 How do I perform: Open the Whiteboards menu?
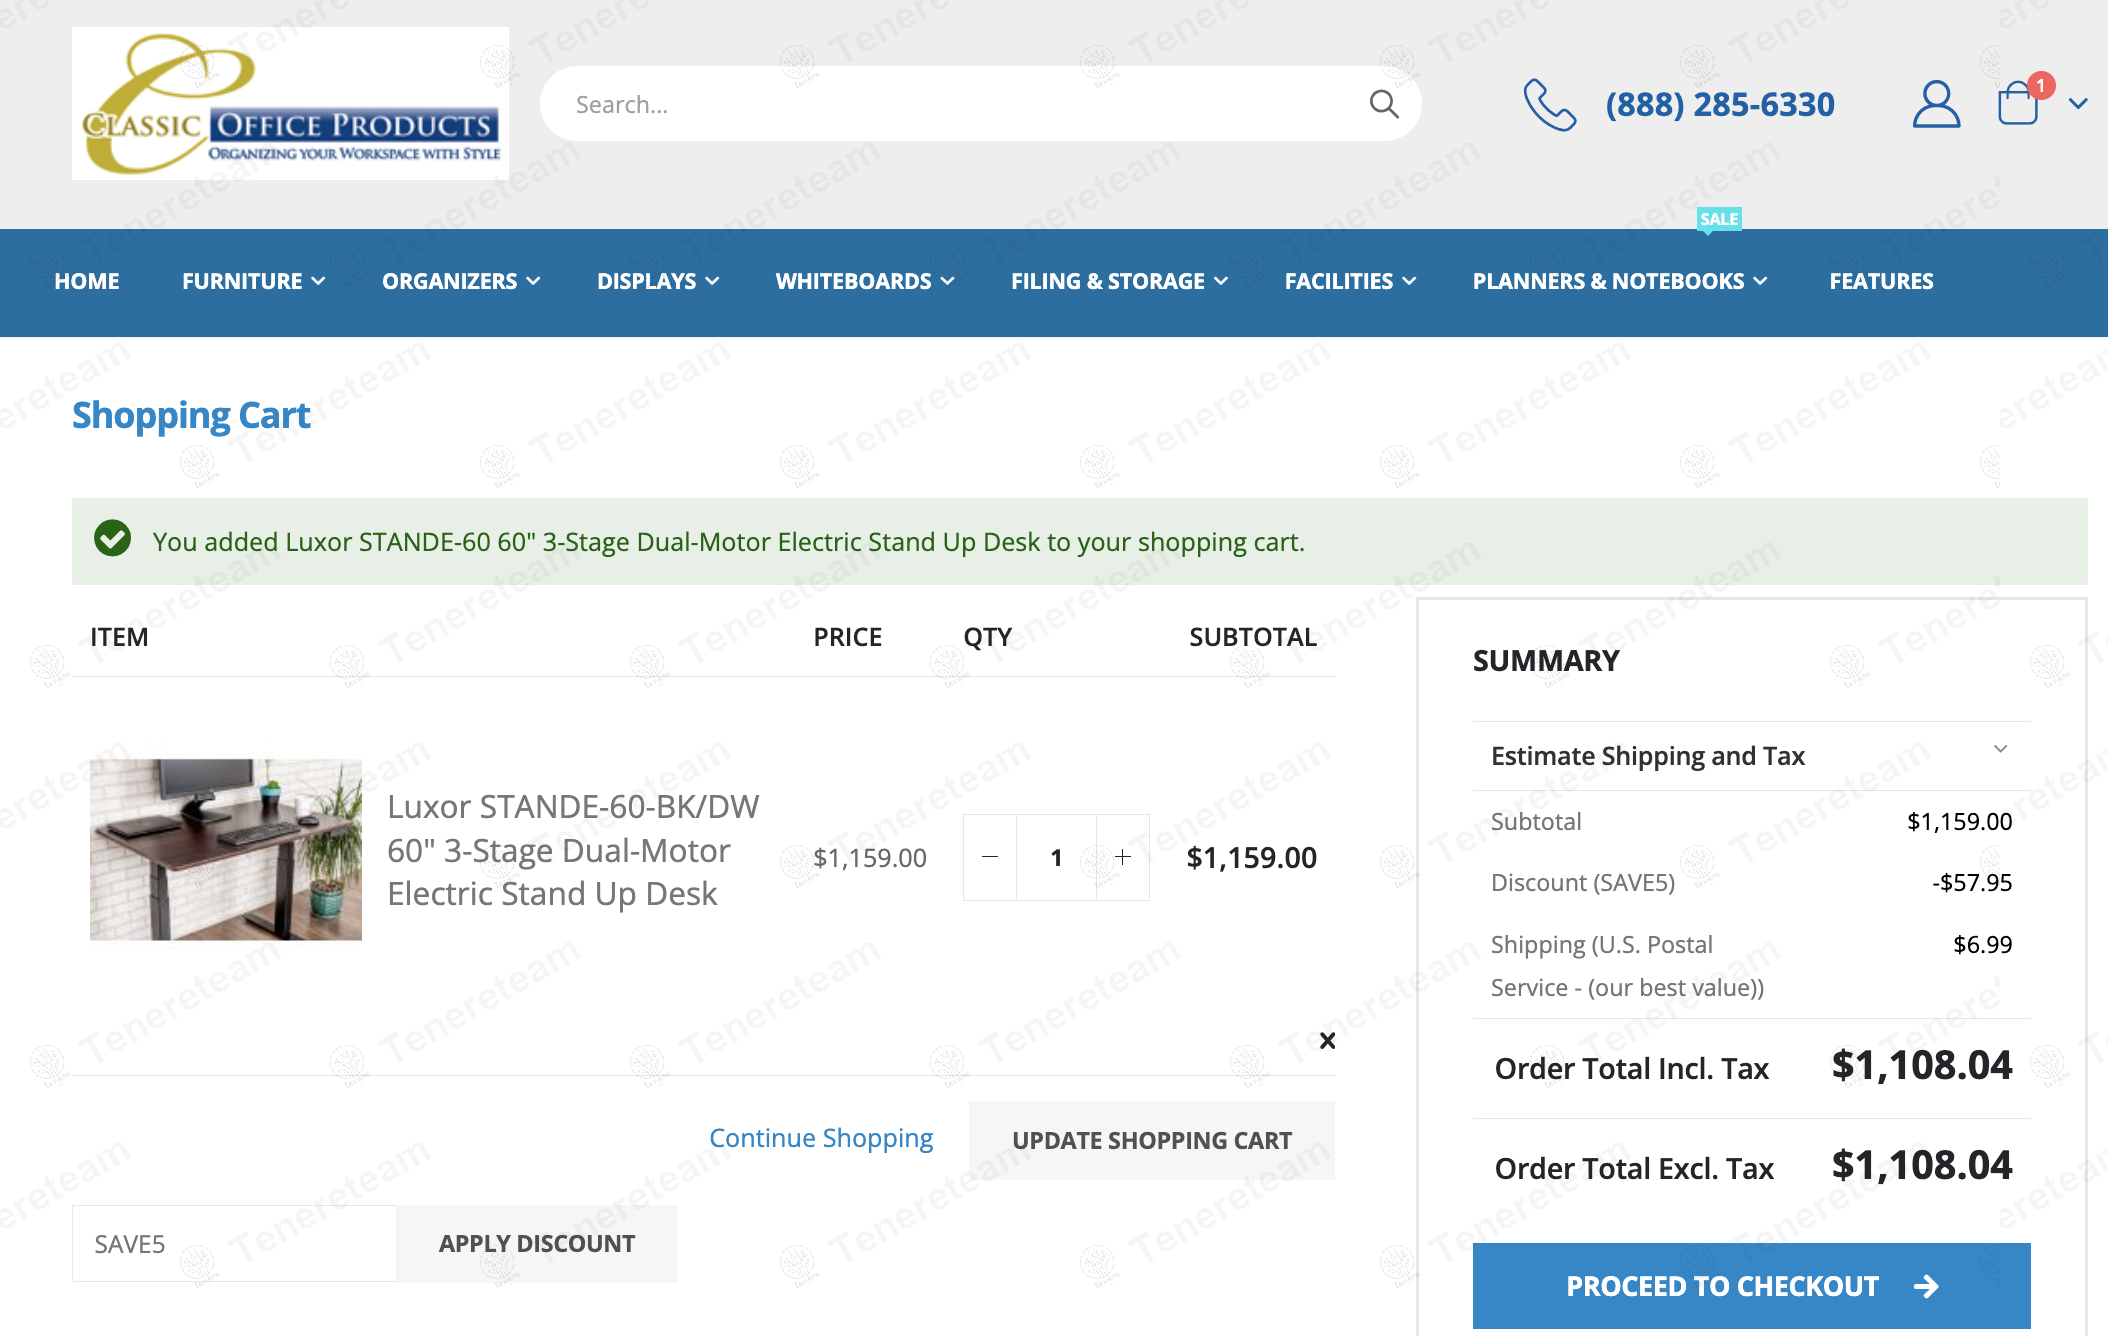click(x=864, y=282)
